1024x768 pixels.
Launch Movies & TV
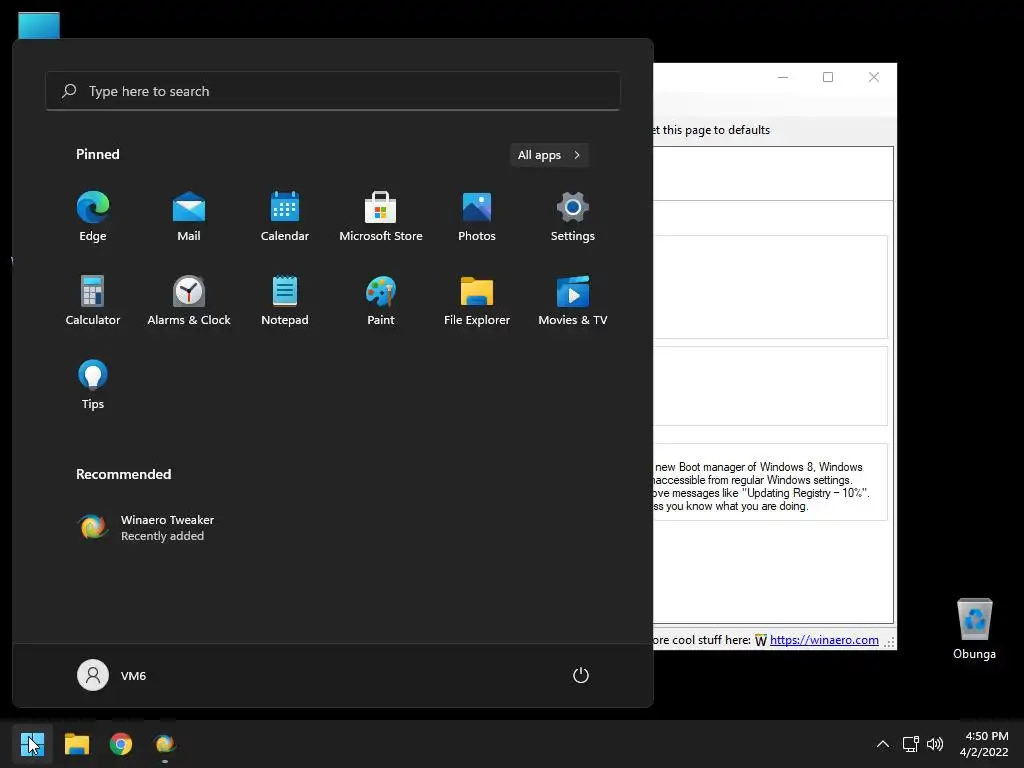pos(573,301)
